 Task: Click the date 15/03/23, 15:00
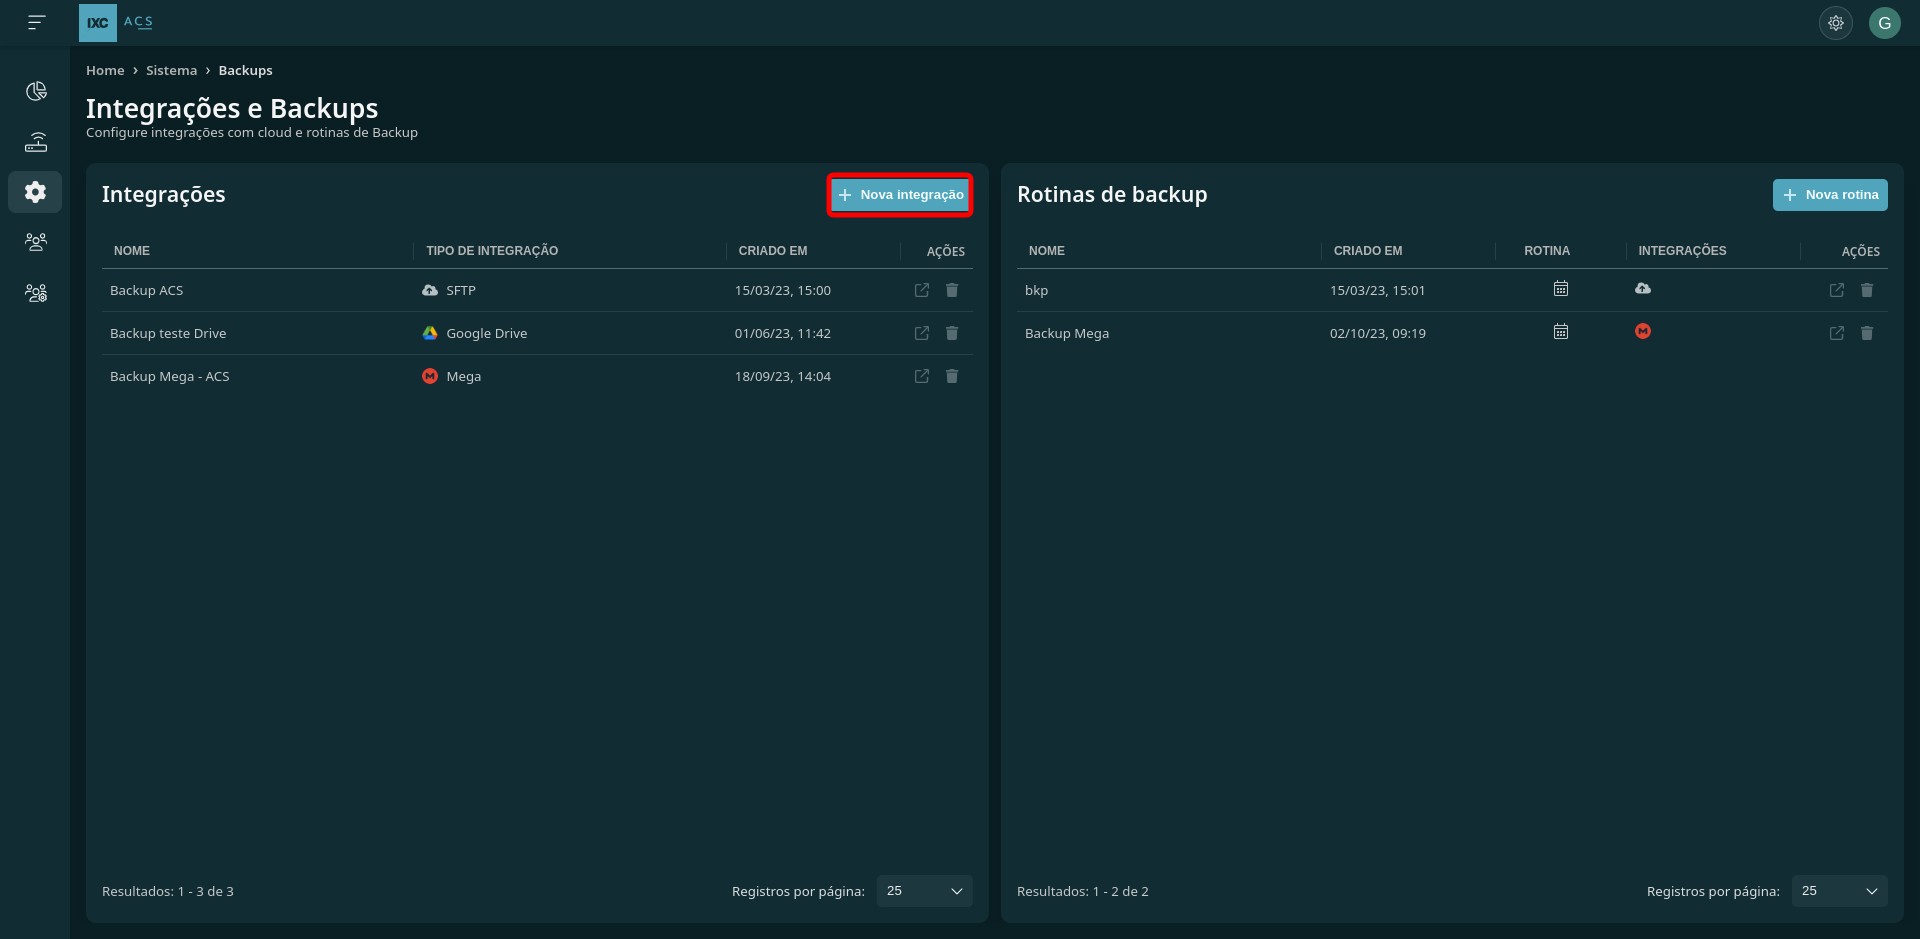(x=783, y=290)
